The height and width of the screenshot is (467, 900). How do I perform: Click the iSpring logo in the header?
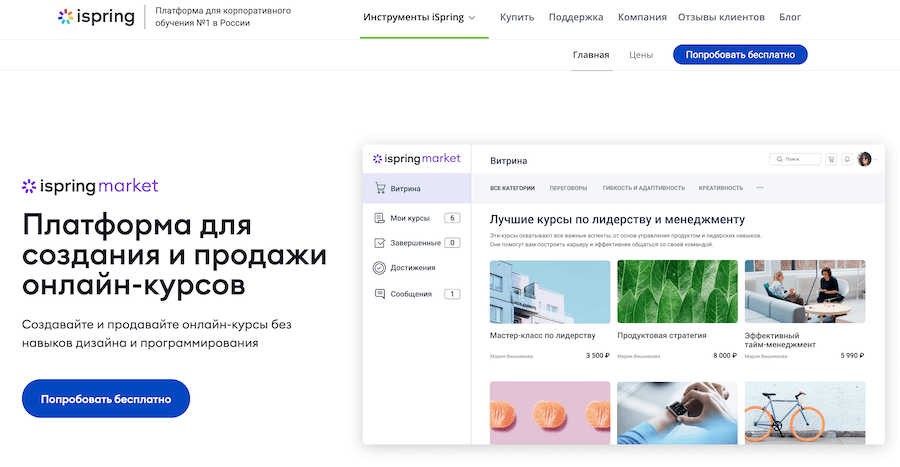click(96, 17)
